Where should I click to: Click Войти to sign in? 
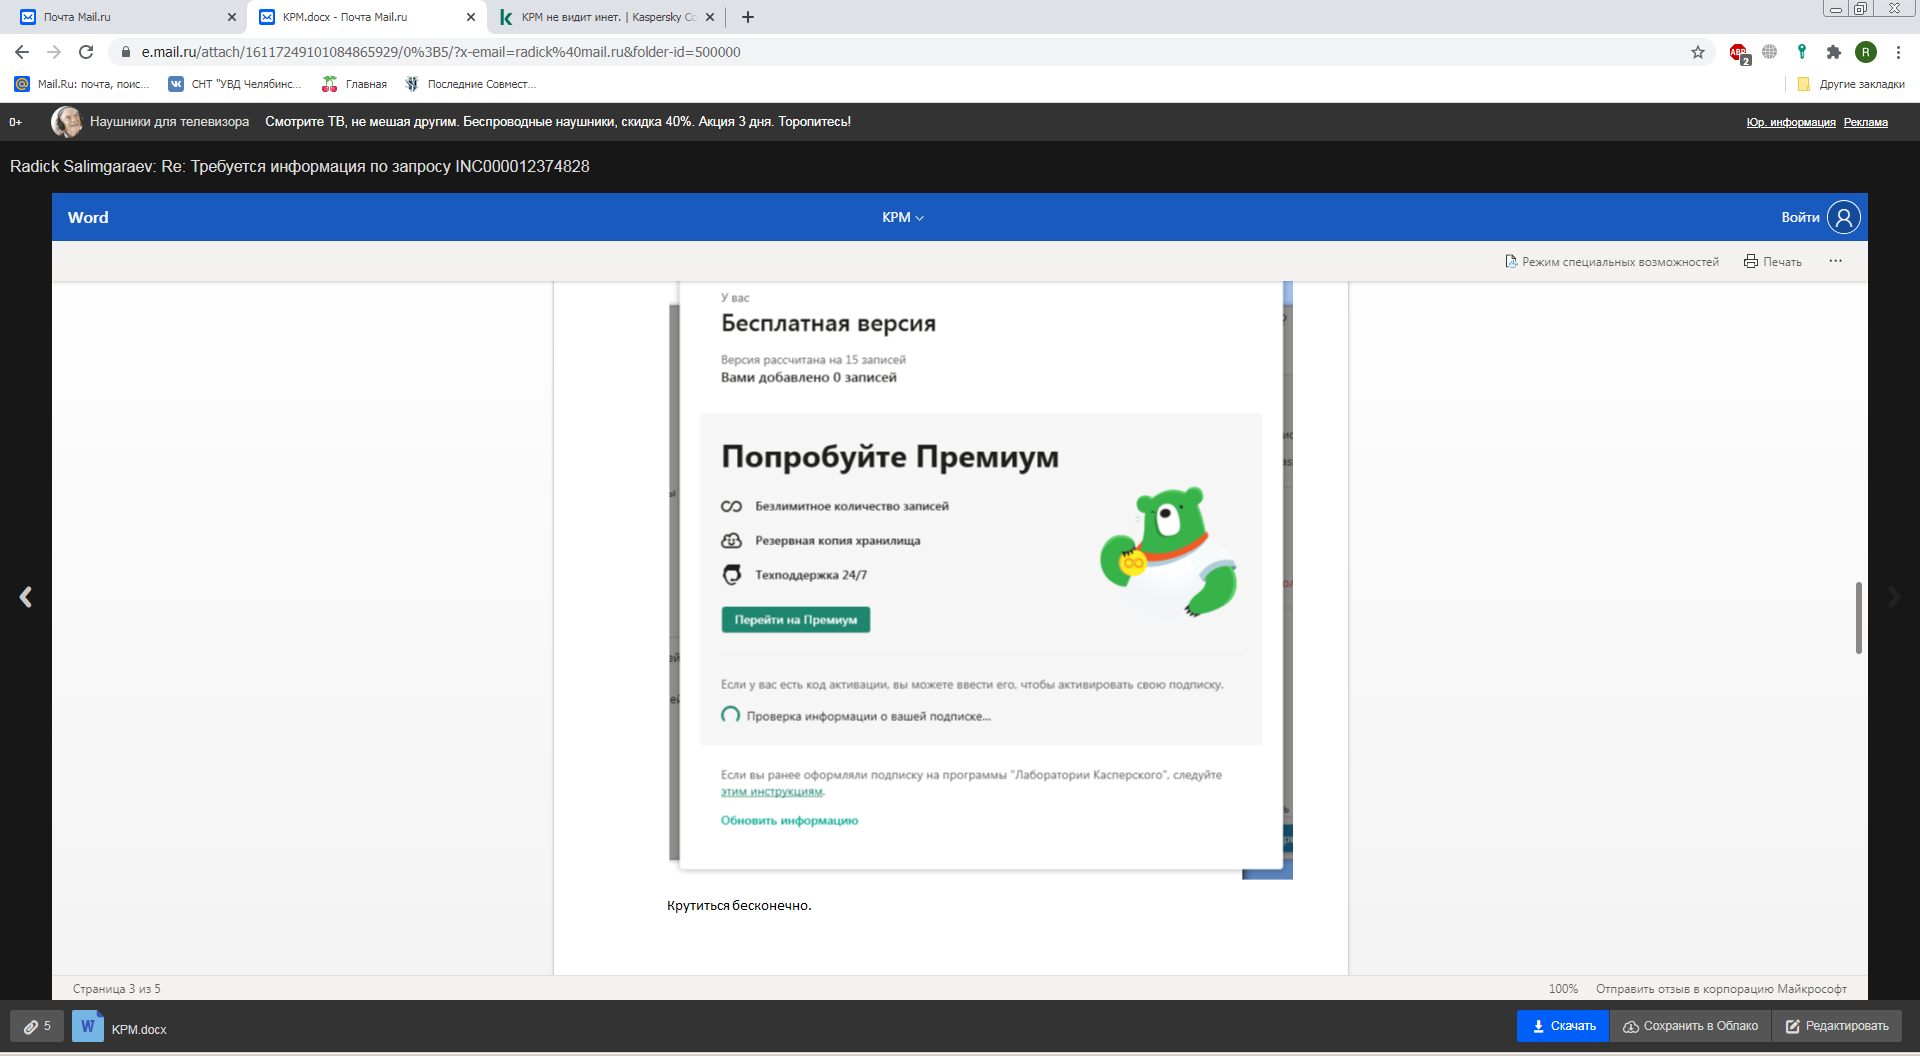1800,217
